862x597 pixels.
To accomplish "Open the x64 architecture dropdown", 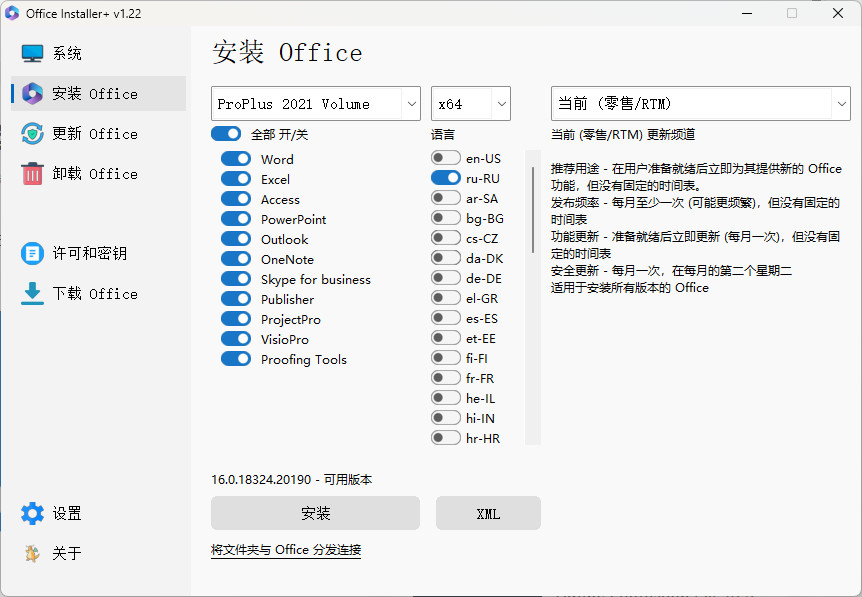I will (x=471, y=103).
